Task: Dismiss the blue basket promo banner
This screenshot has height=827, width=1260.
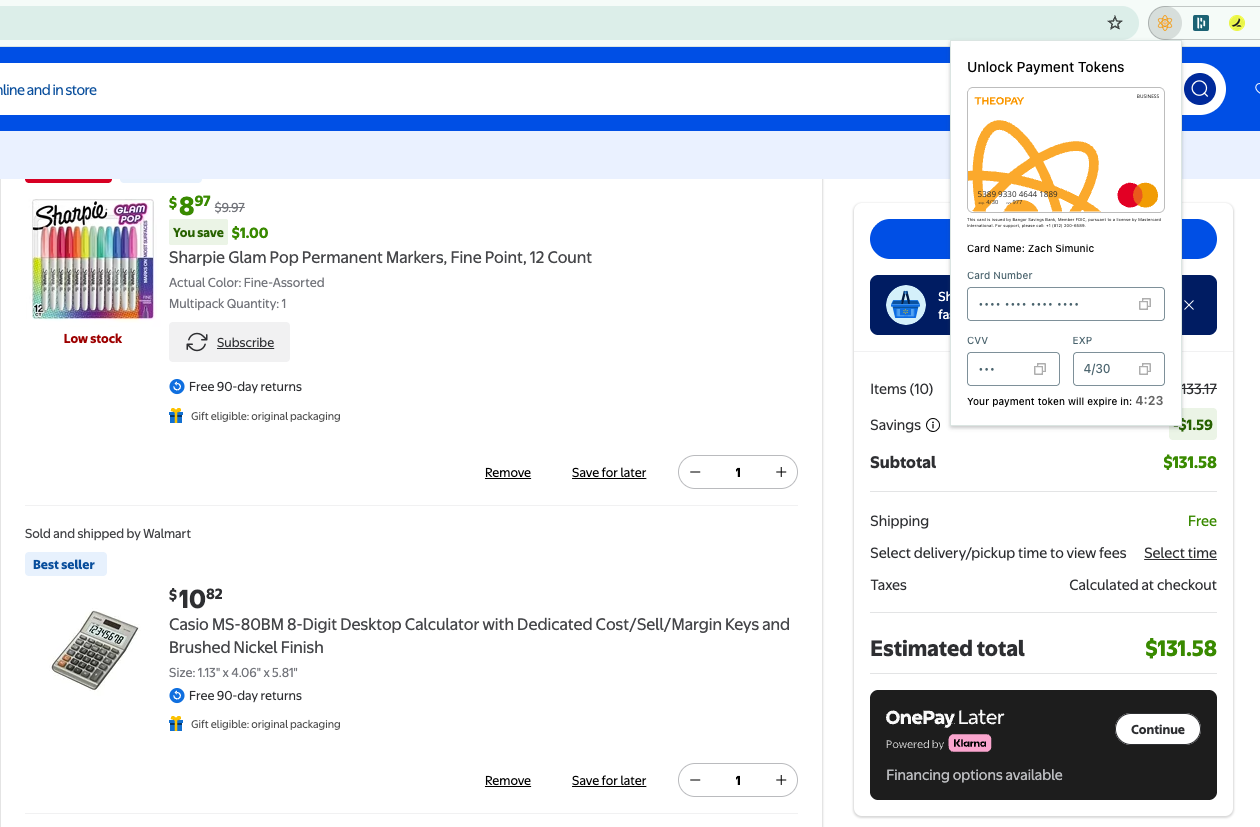Action: point(1189,305)
